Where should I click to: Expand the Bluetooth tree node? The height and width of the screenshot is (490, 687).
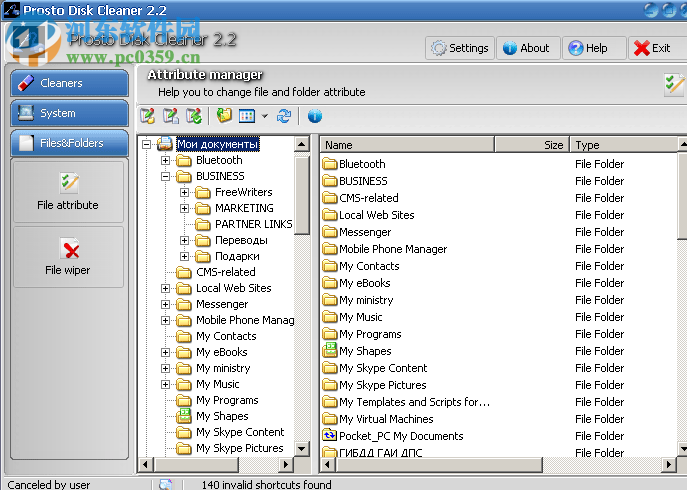[x=166, y=160]
